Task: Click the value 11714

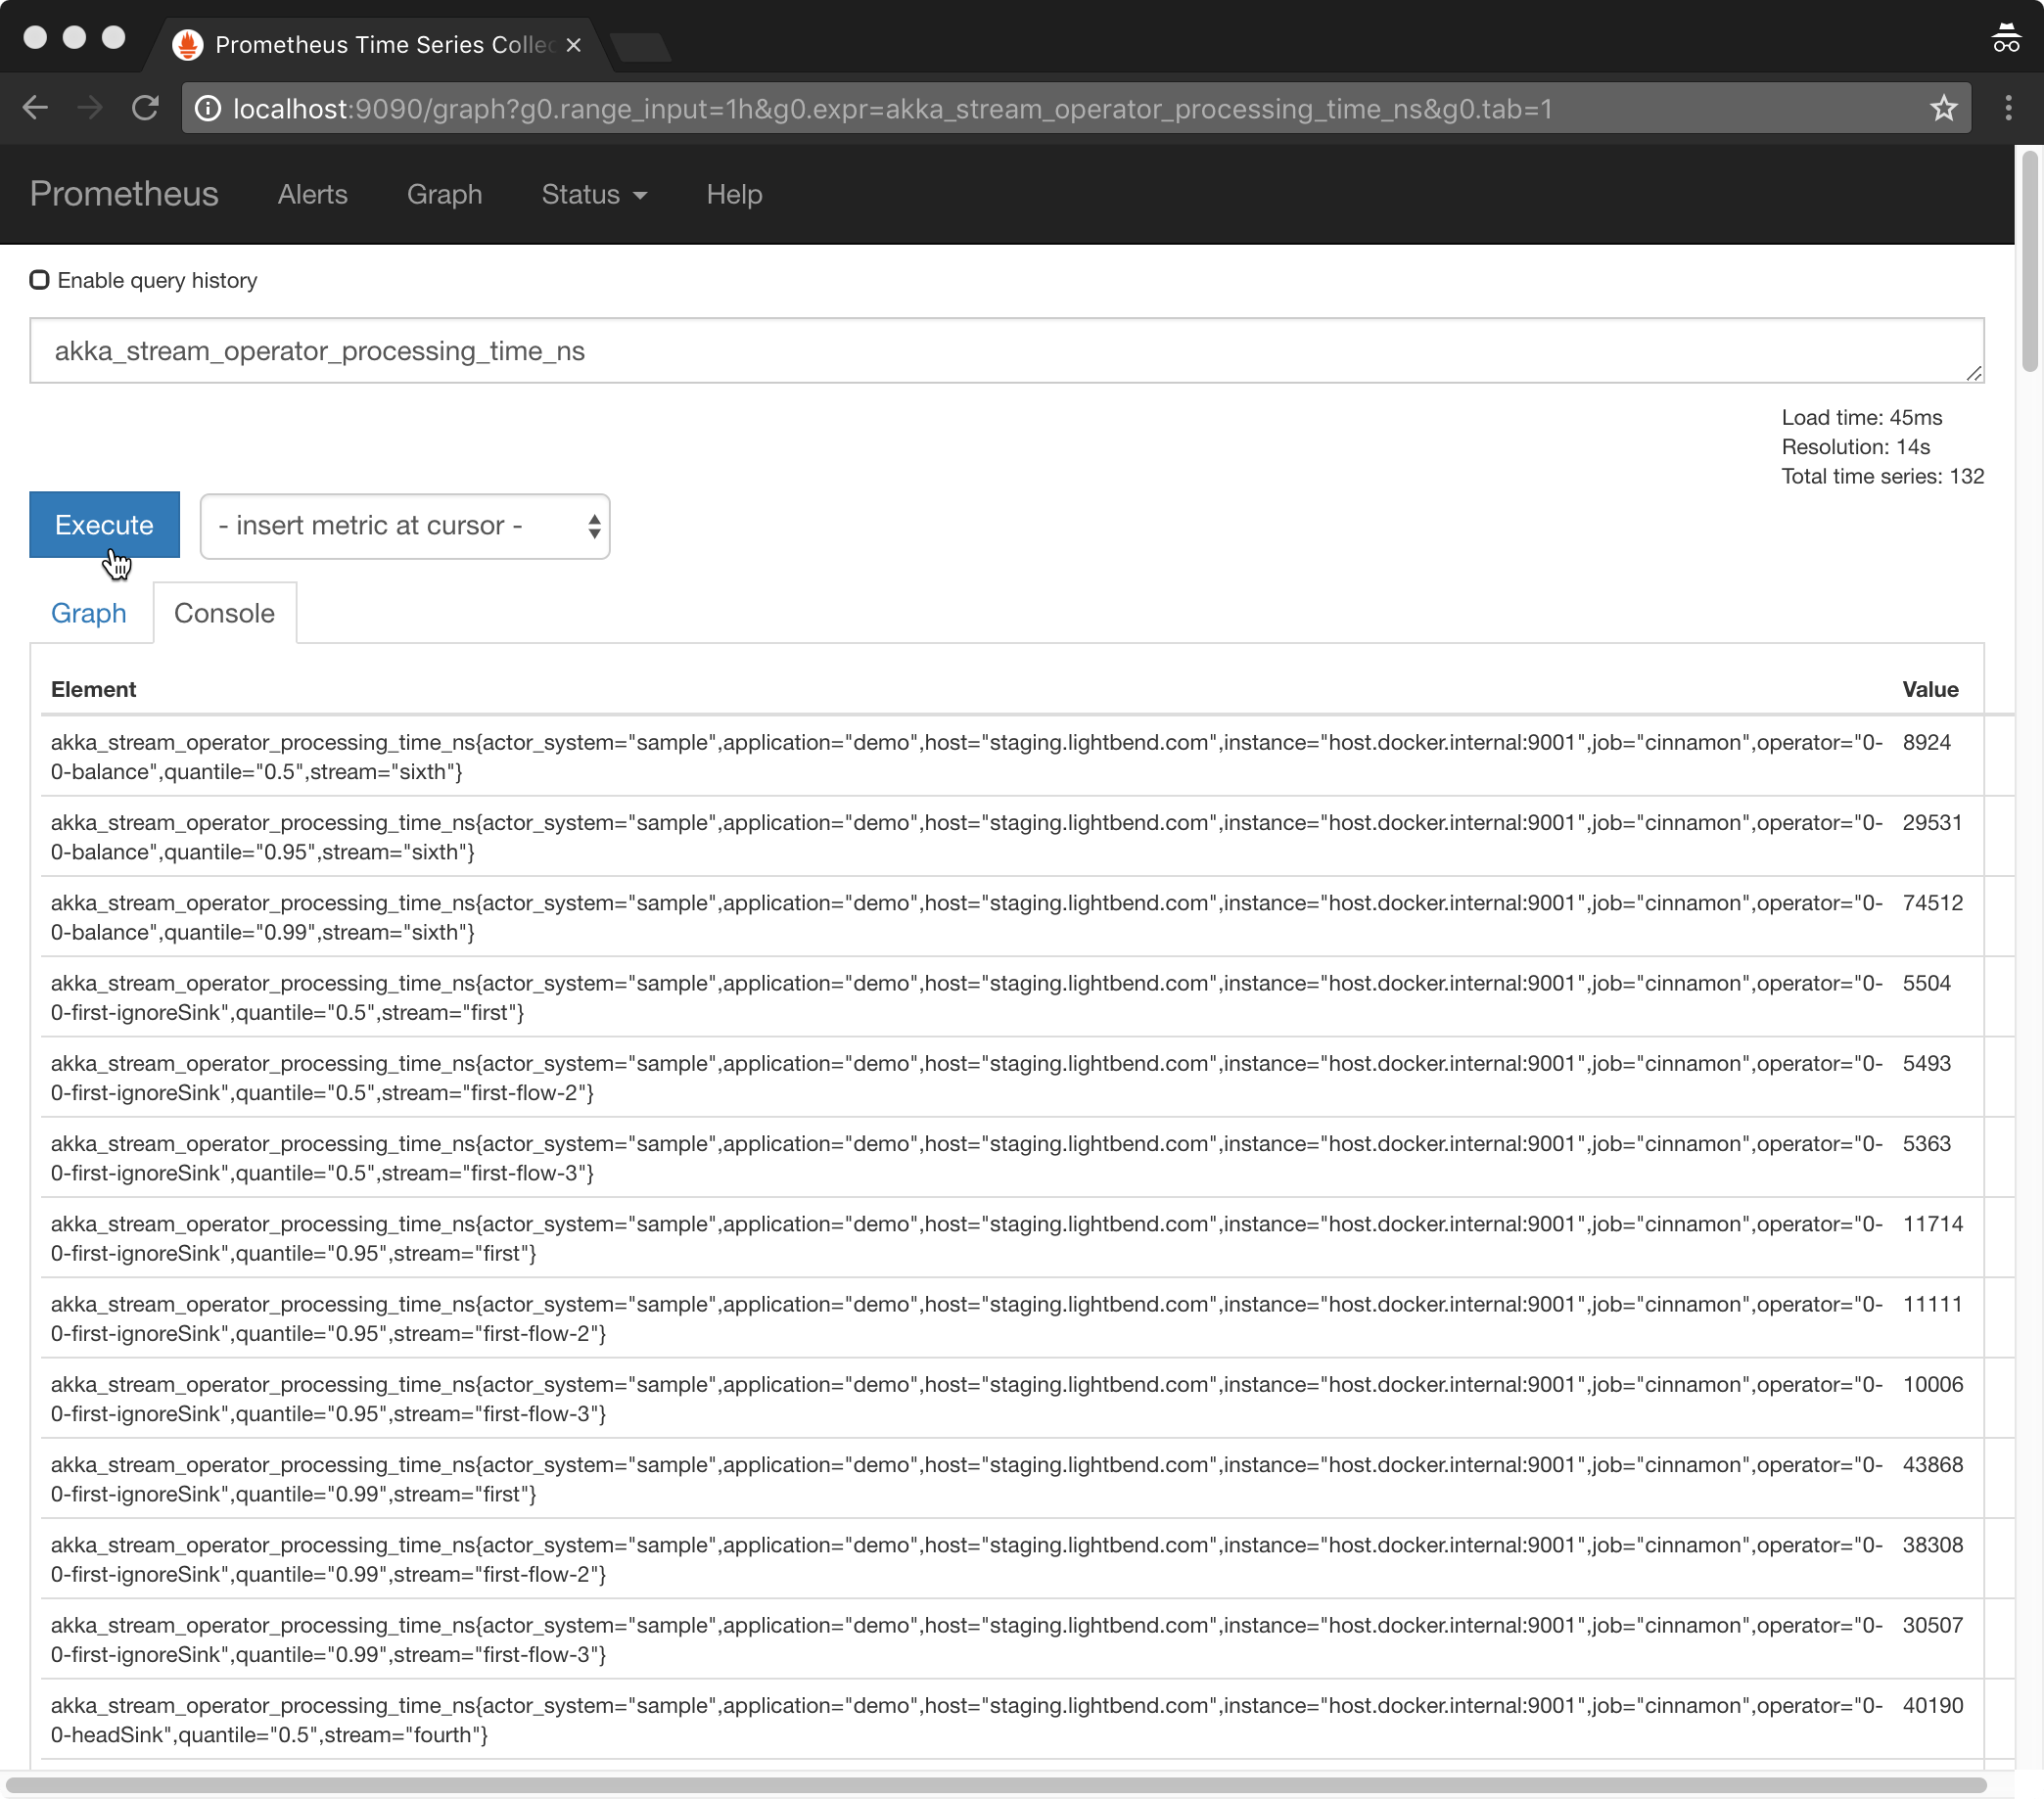Action: tap(1932, 1223)
